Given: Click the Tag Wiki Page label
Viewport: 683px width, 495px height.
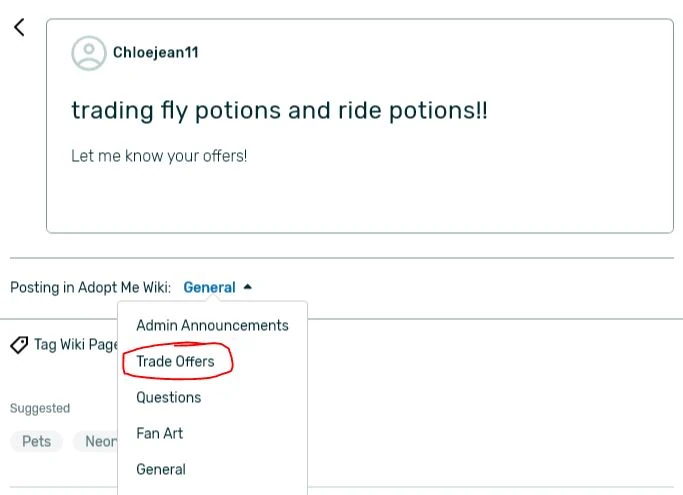Looking at the screenshot, I should 76,344.
